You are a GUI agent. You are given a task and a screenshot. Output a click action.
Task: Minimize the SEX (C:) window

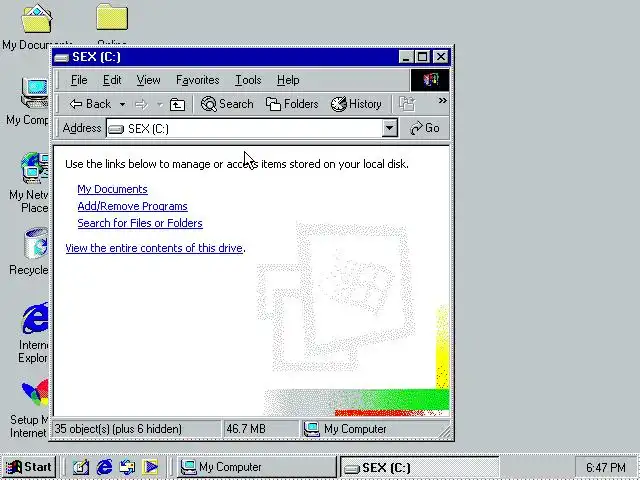(x=407, y=57)
